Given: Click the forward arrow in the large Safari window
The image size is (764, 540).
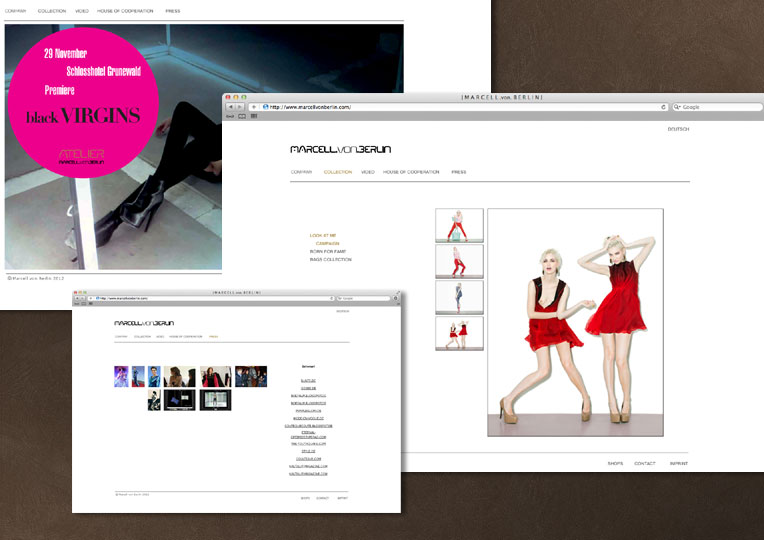Looking at the screenshot, I should [x=239, y=107].
